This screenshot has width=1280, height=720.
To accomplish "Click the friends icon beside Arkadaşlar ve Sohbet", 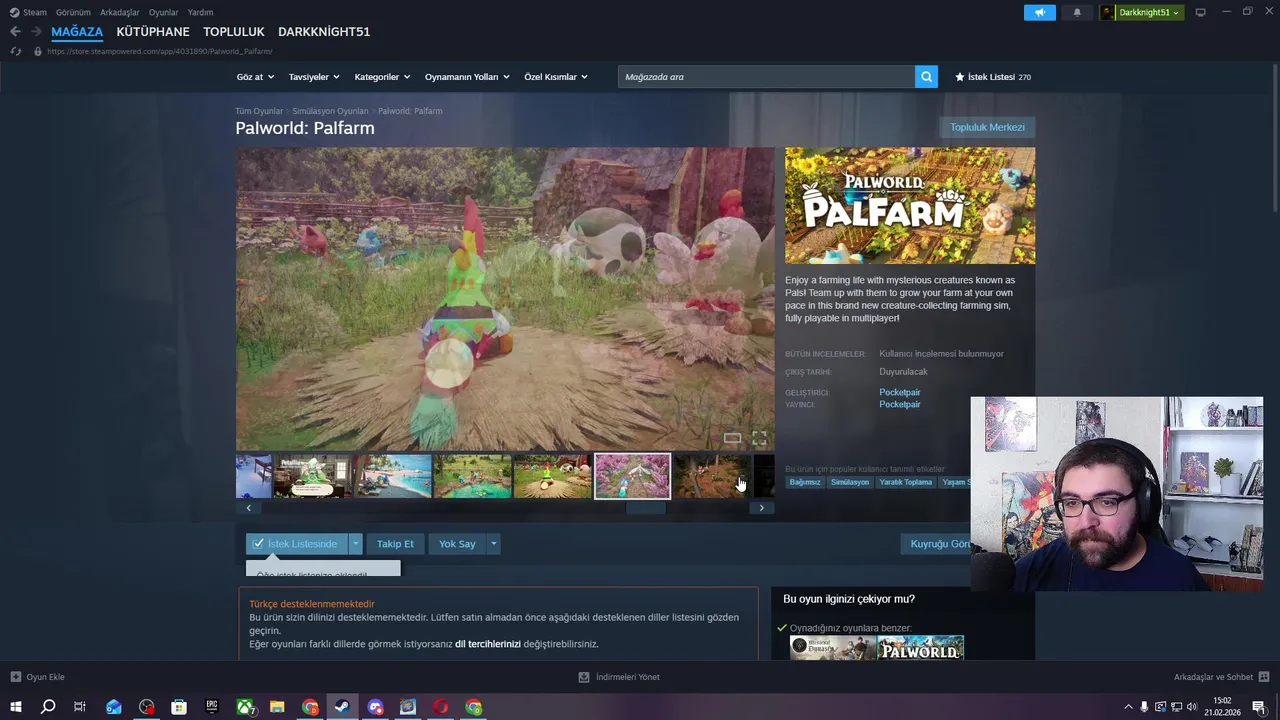I will coord(1264,677).
